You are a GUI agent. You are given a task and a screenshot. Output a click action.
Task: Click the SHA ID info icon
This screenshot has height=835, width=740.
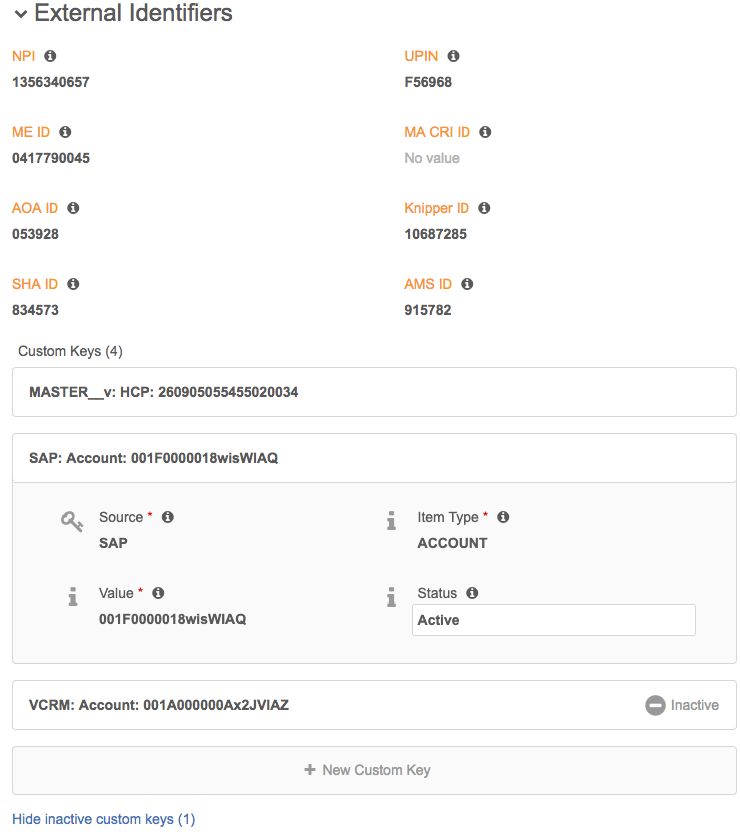73,284
